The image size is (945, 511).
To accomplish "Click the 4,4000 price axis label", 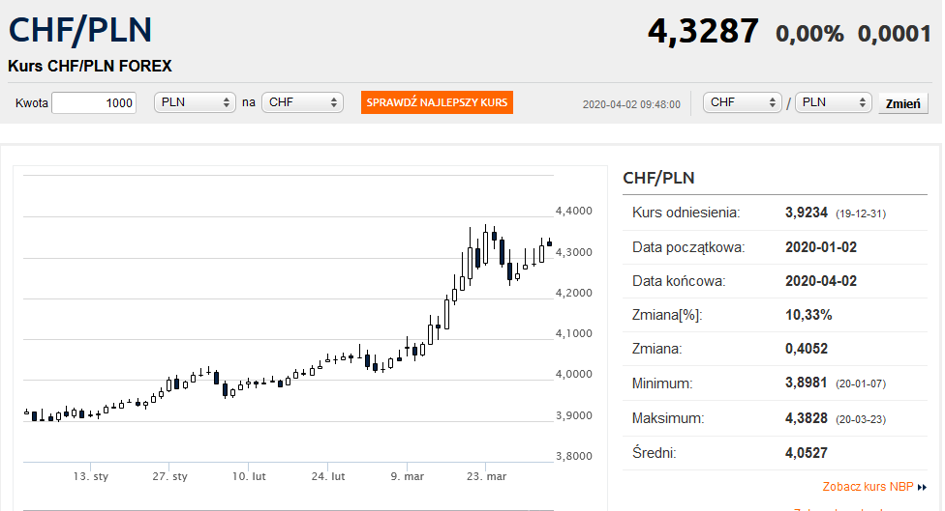I will (574, 211).
